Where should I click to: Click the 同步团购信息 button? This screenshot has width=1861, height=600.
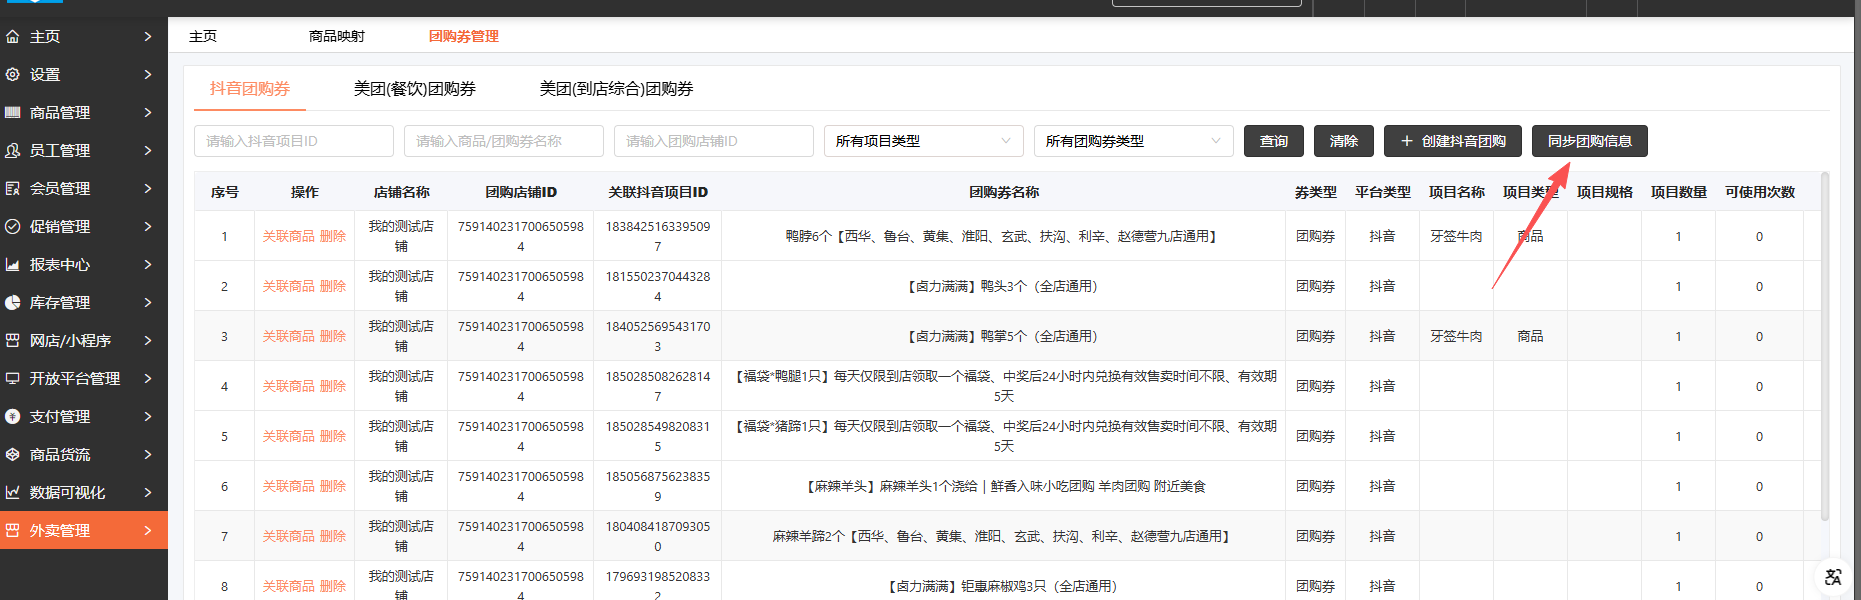1589,141
